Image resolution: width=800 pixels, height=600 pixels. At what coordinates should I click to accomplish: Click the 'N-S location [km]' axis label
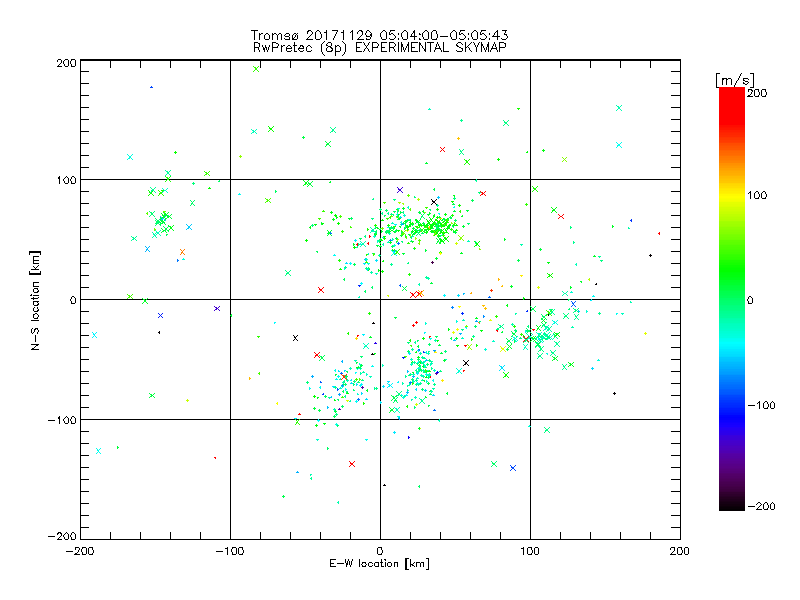click(x=35, y=300)
